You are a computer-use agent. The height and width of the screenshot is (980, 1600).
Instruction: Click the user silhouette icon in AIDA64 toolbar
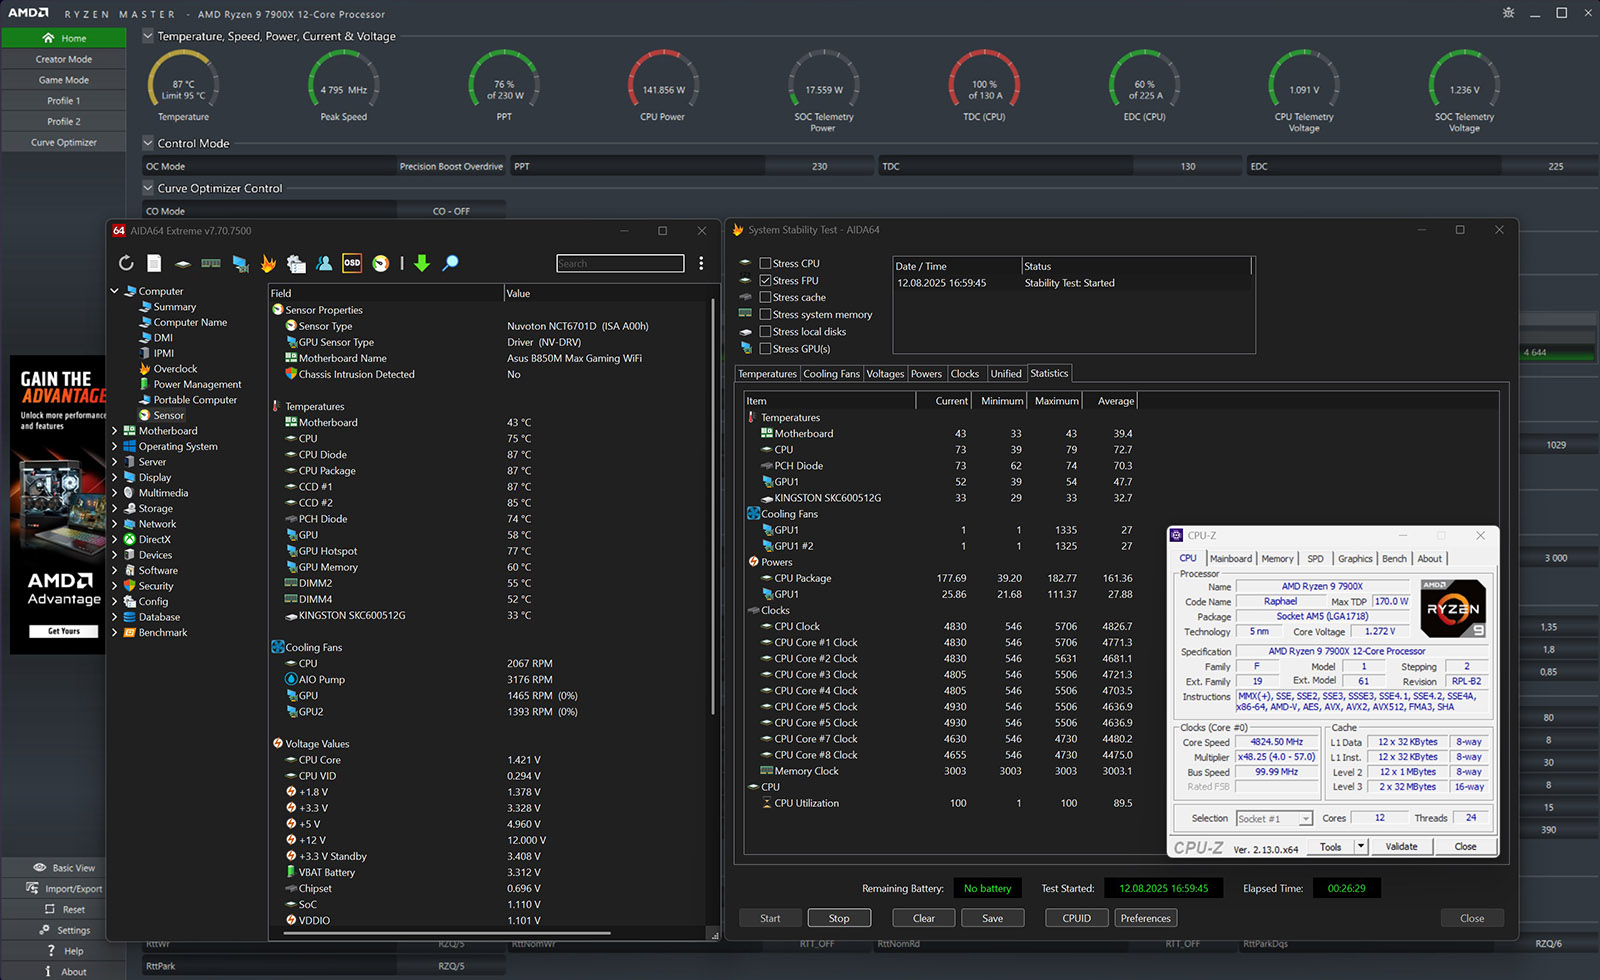point(324,263)
